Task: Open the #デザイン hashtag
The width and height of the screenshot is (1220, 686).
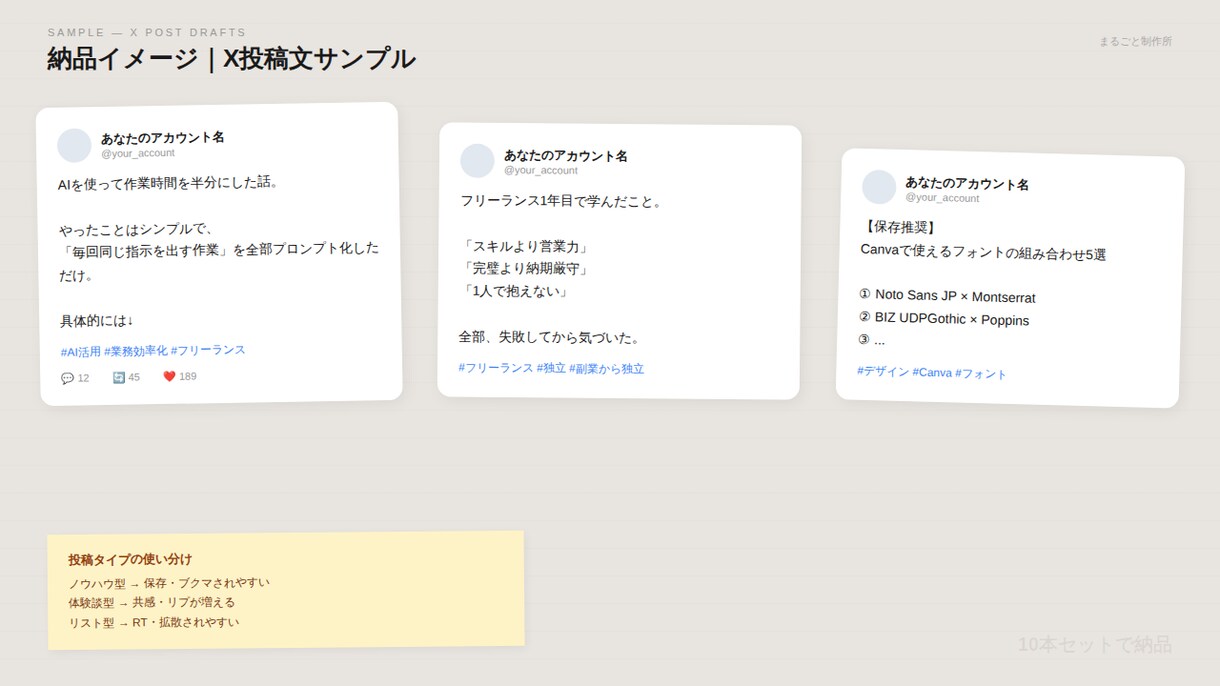Action: [x=883, y=371]
